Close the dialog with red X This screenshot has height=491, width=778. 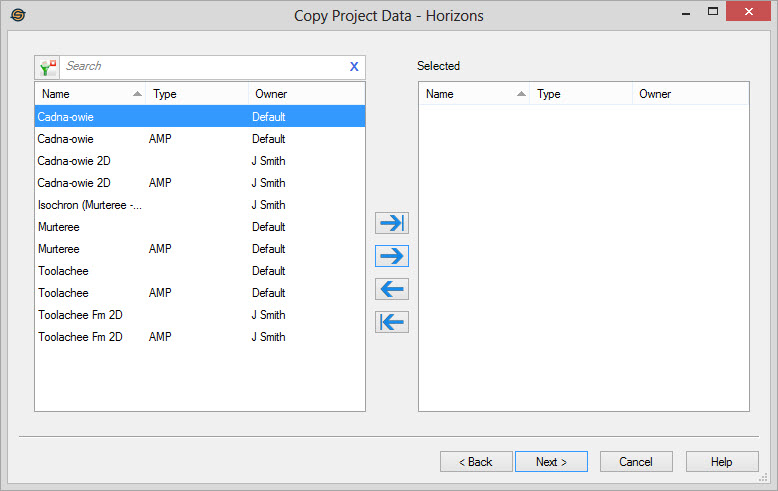tap(748, 11)
